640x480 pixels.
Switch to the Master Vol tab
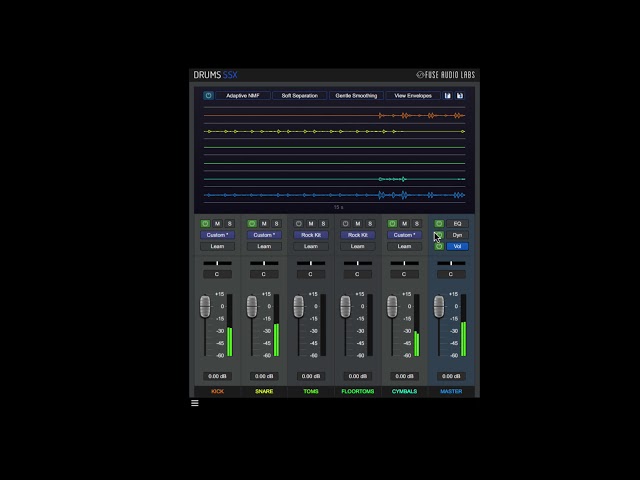click(x=458, y=247)
